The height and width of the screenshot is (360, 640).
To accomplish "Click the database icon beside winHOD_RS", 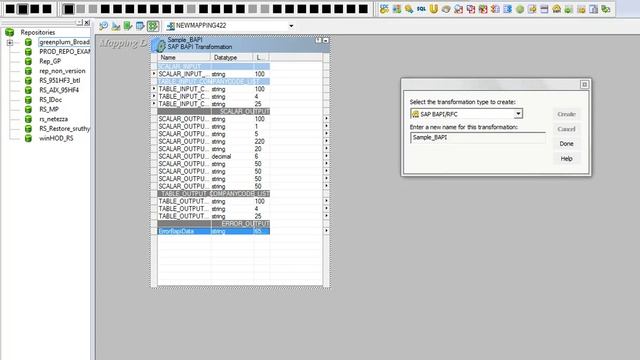I will 28,138.
